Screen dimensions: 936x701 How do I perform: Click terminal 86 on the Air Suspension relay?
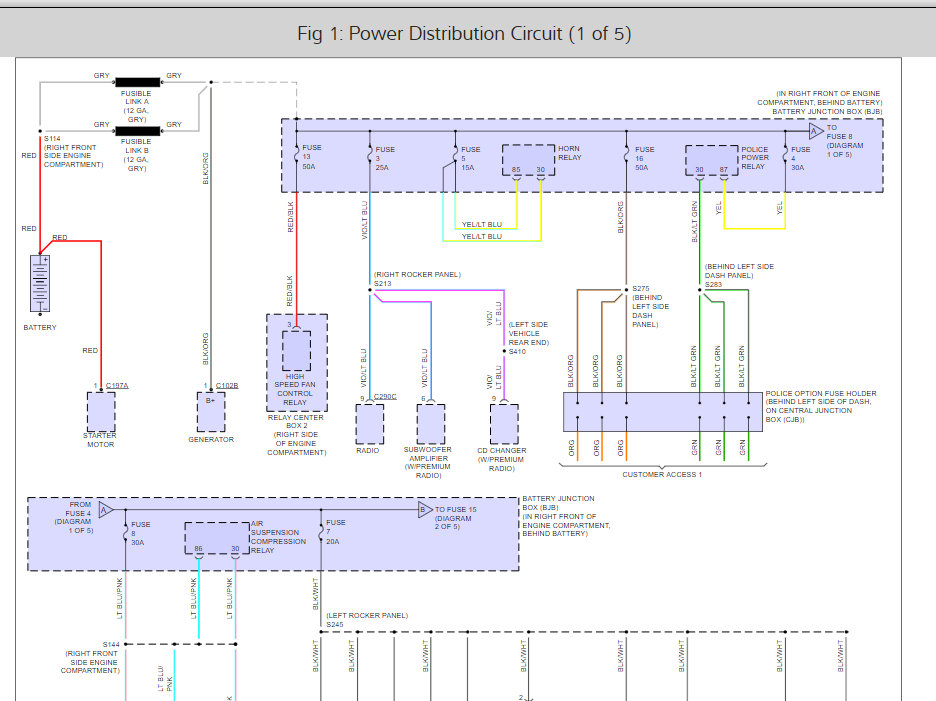pyautogui.click(x=198, y=549)
